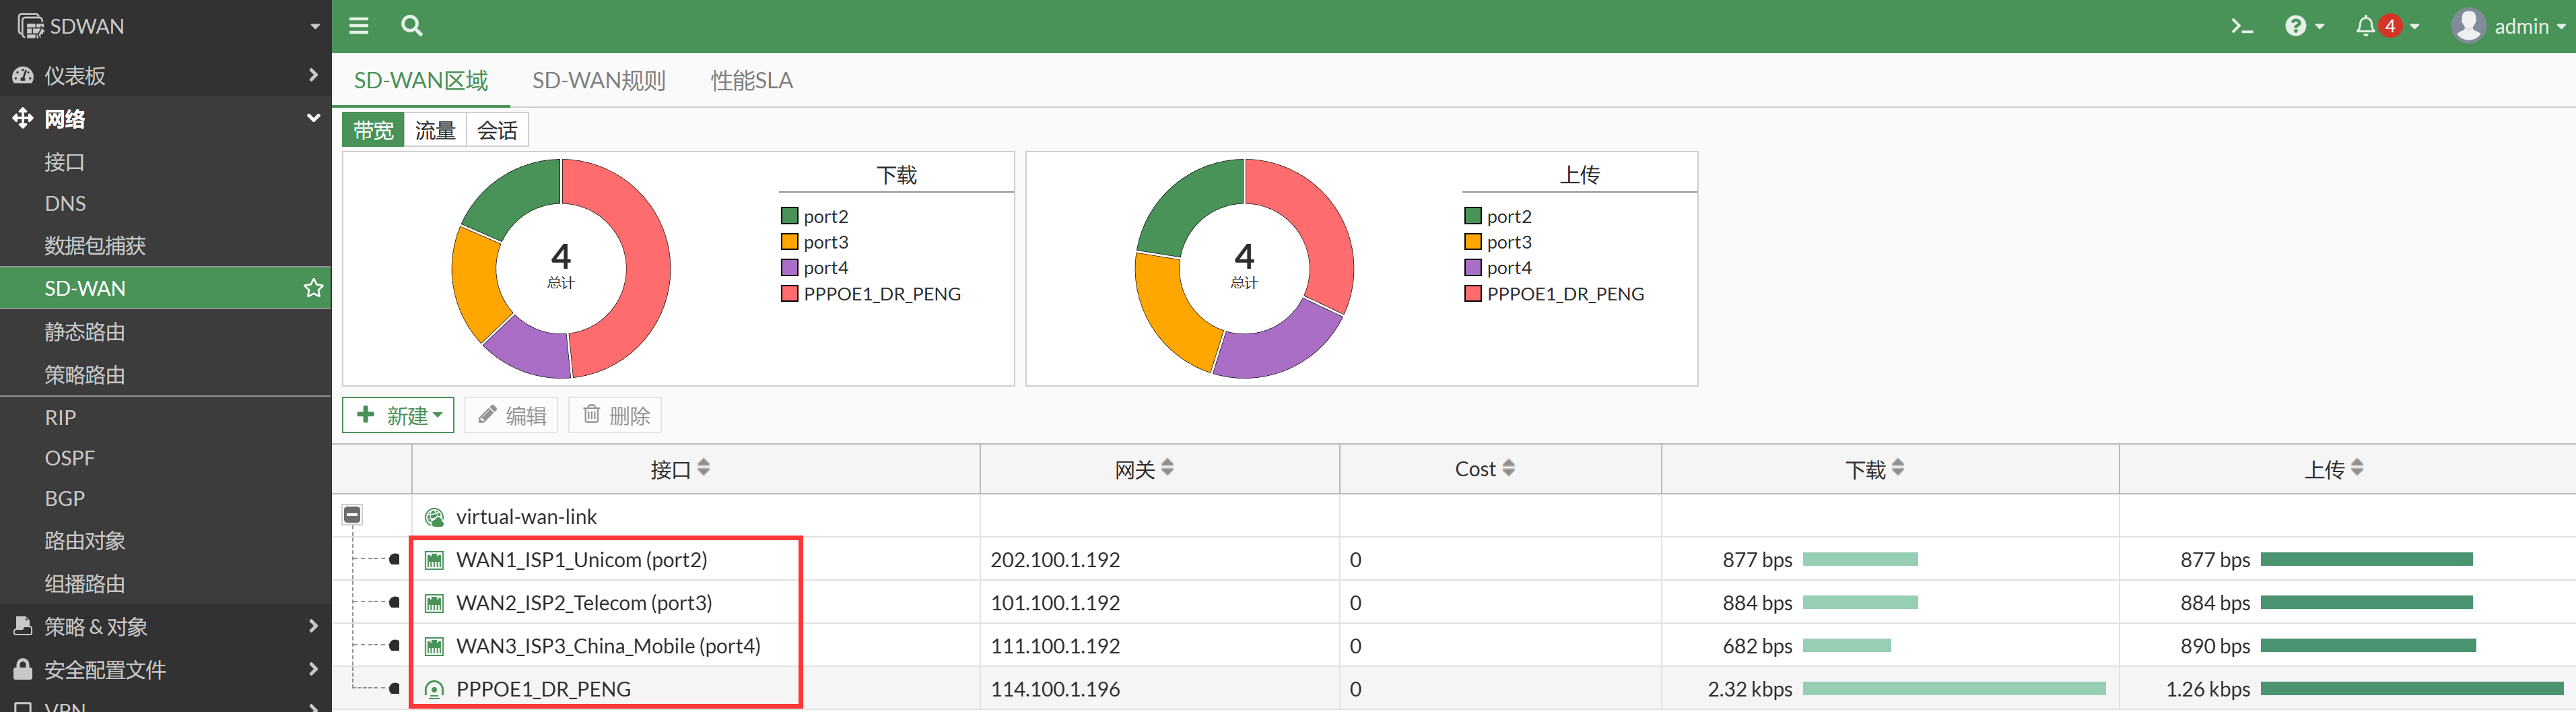Open the admin user dropdown
Image resolution: width=2576 pixels, height=712 pixels.
[2508, 27]
